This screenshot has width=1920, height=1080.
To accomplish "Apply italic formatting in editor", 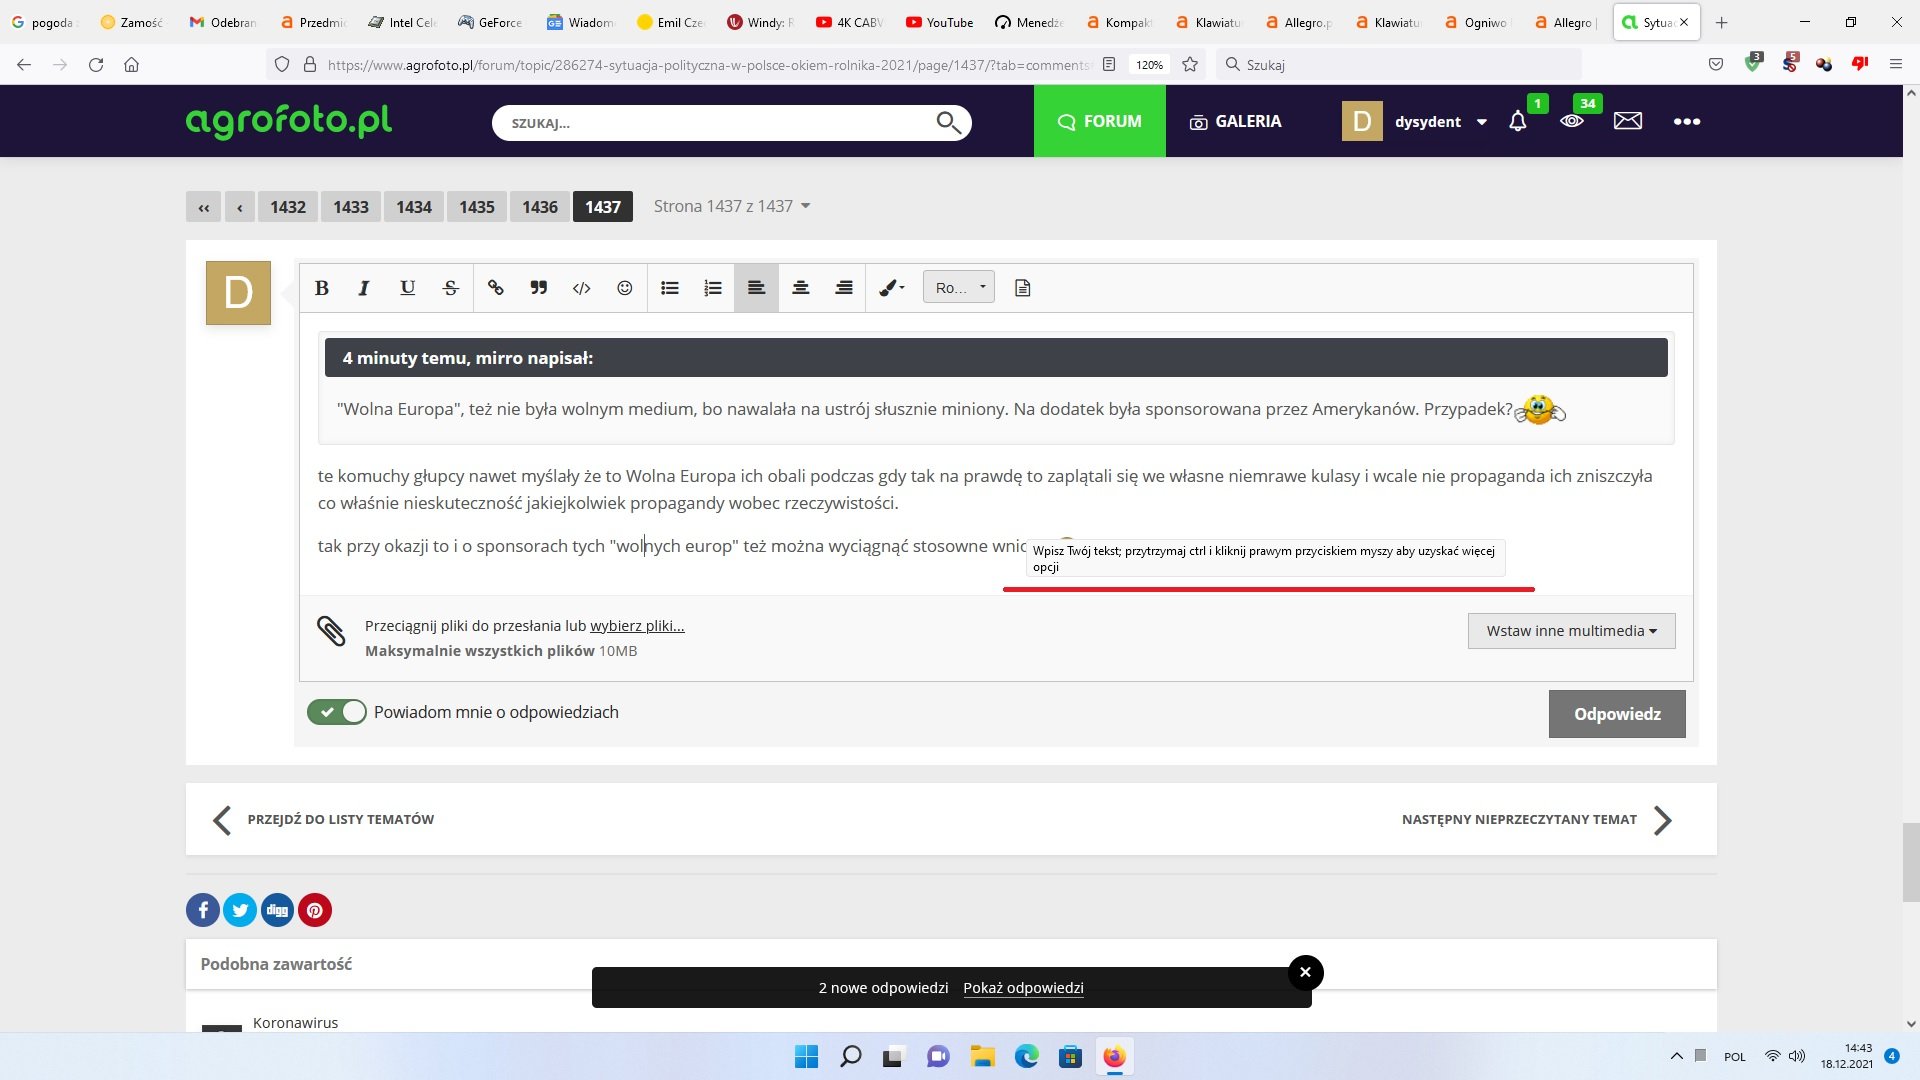I will pyautogui.click(x=364, y=288).
